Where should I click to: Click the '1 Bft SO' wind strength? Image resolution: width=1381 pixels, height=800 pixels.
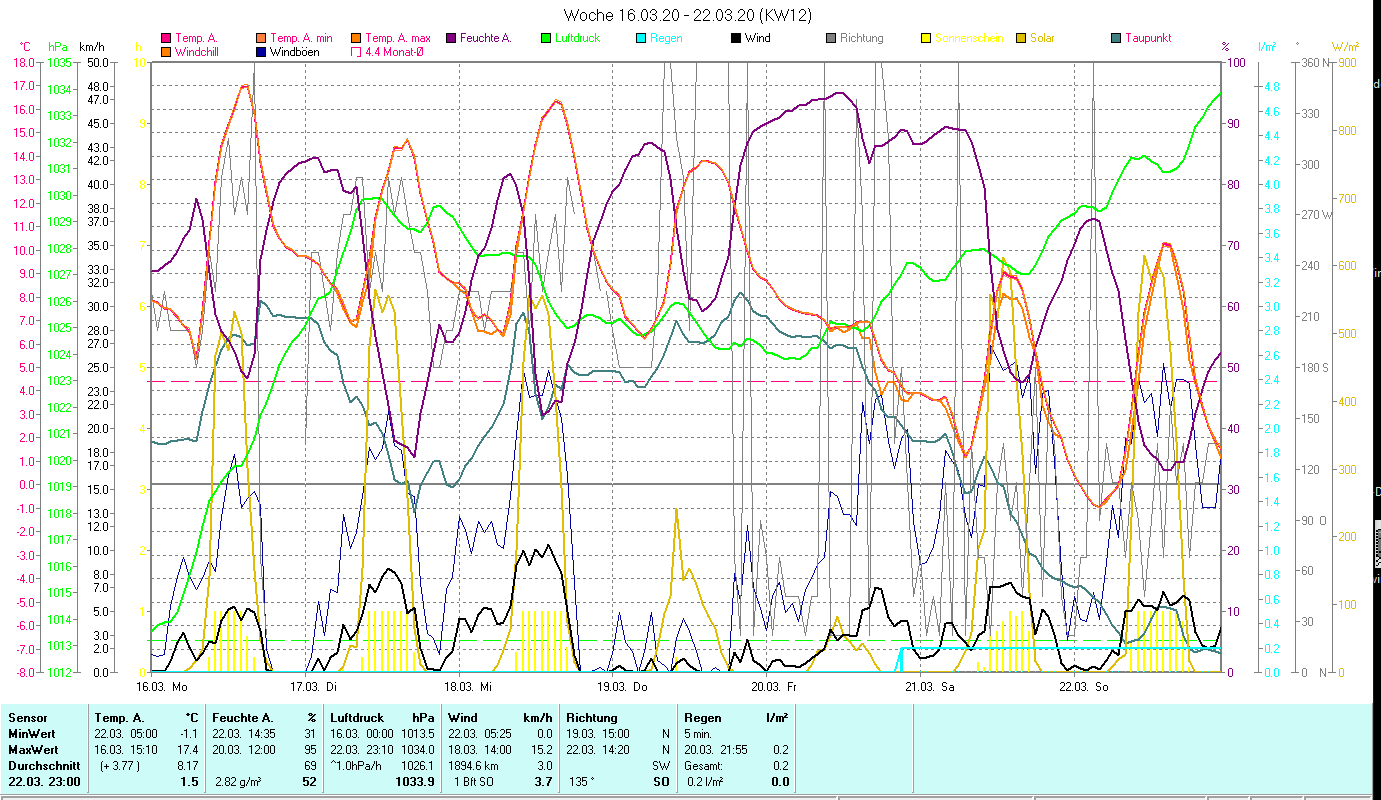[x=472, y=782]
